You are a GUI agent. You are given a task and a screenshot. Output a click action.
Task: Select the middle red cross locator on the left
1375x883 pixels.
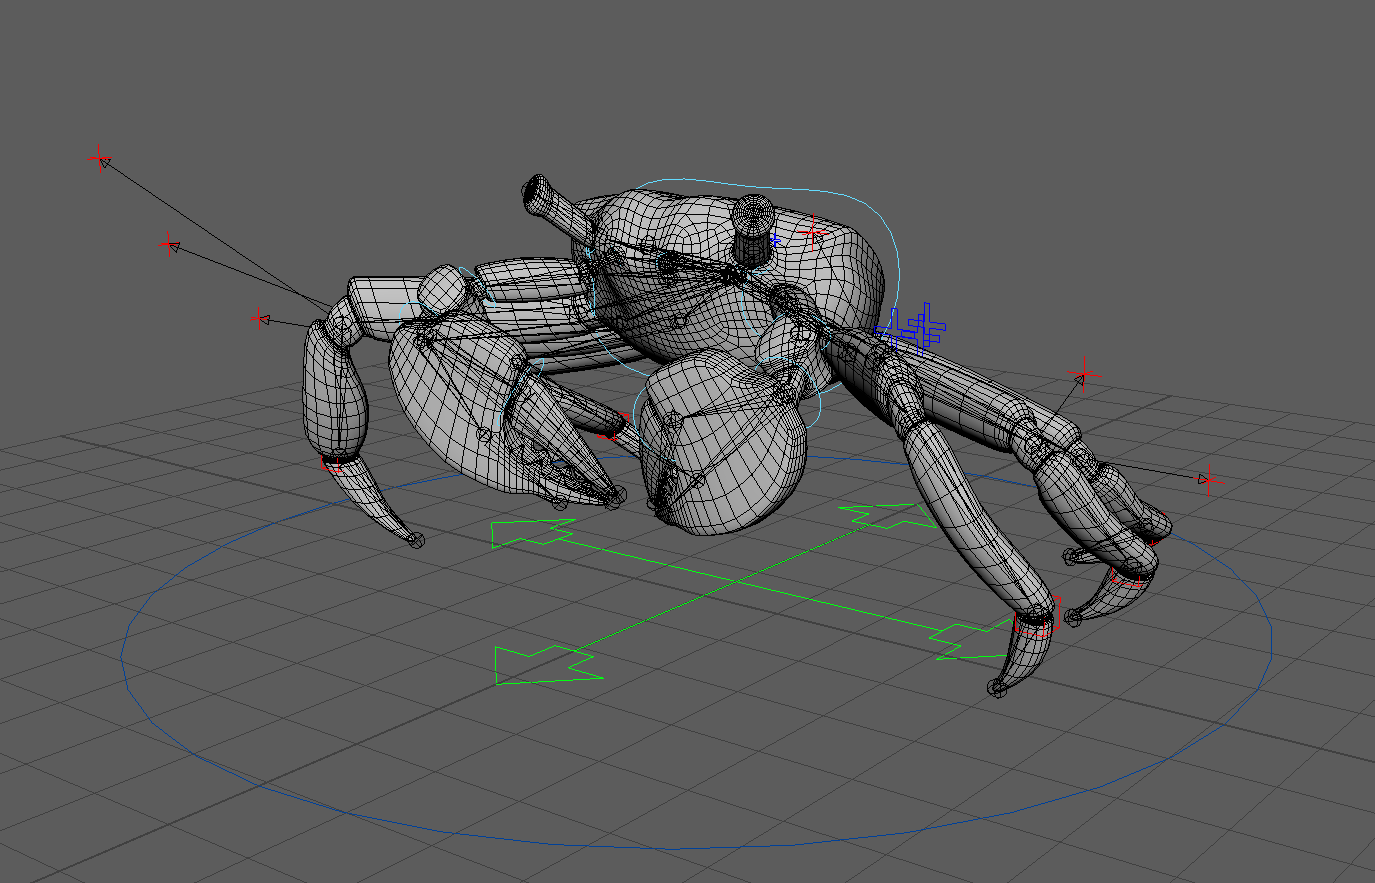coord(169,243)
